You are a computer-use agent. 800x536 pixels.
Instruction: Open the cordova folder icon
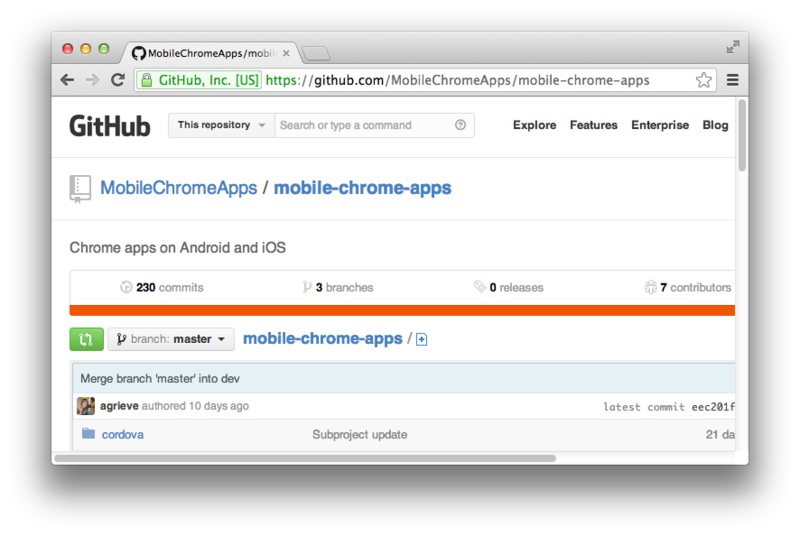(88, 433)
